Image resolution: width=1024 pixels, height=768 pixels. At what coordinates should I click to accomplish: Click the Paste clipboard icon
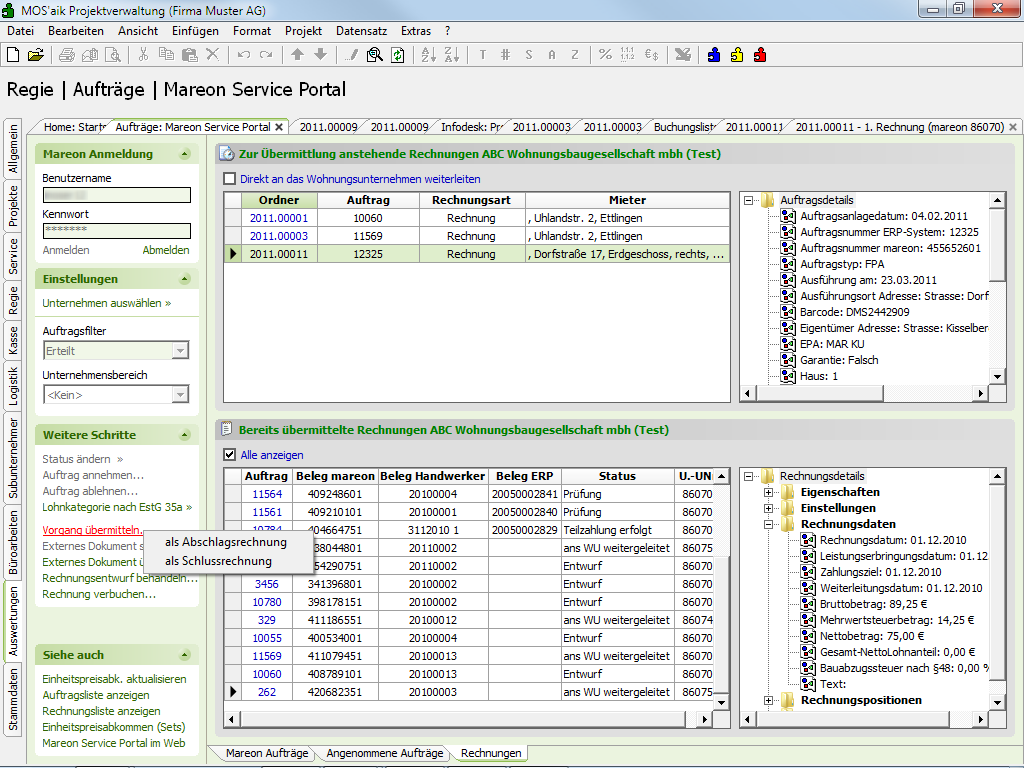(x=189, y=55)
